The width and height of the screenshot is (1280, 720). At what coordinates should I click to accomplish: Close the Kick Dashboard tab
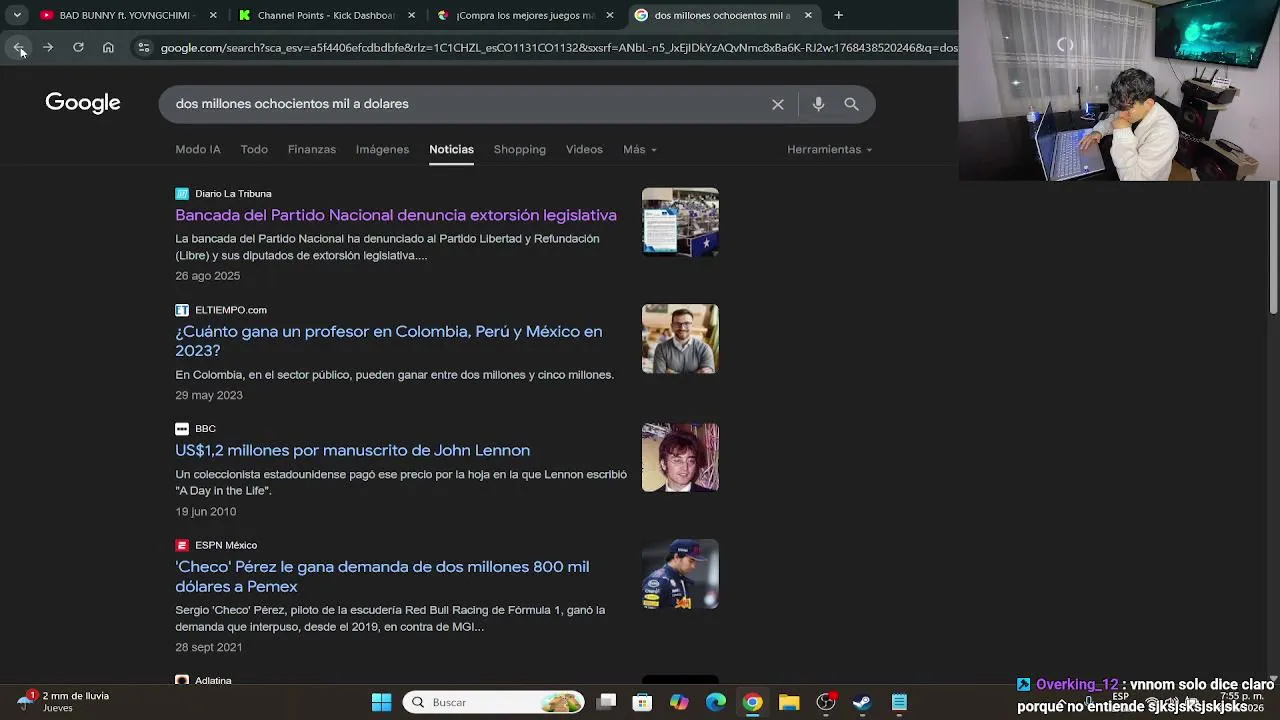411,15
